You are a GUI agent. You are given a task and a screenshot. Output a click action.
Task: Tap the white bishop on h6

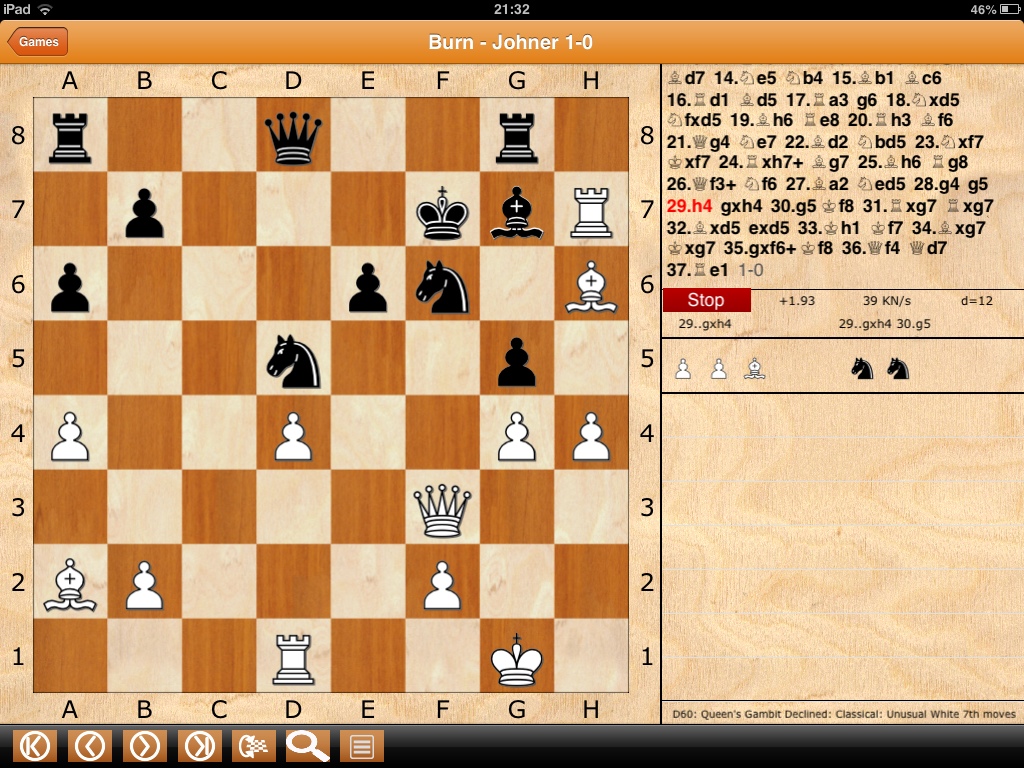coord(591,284)
